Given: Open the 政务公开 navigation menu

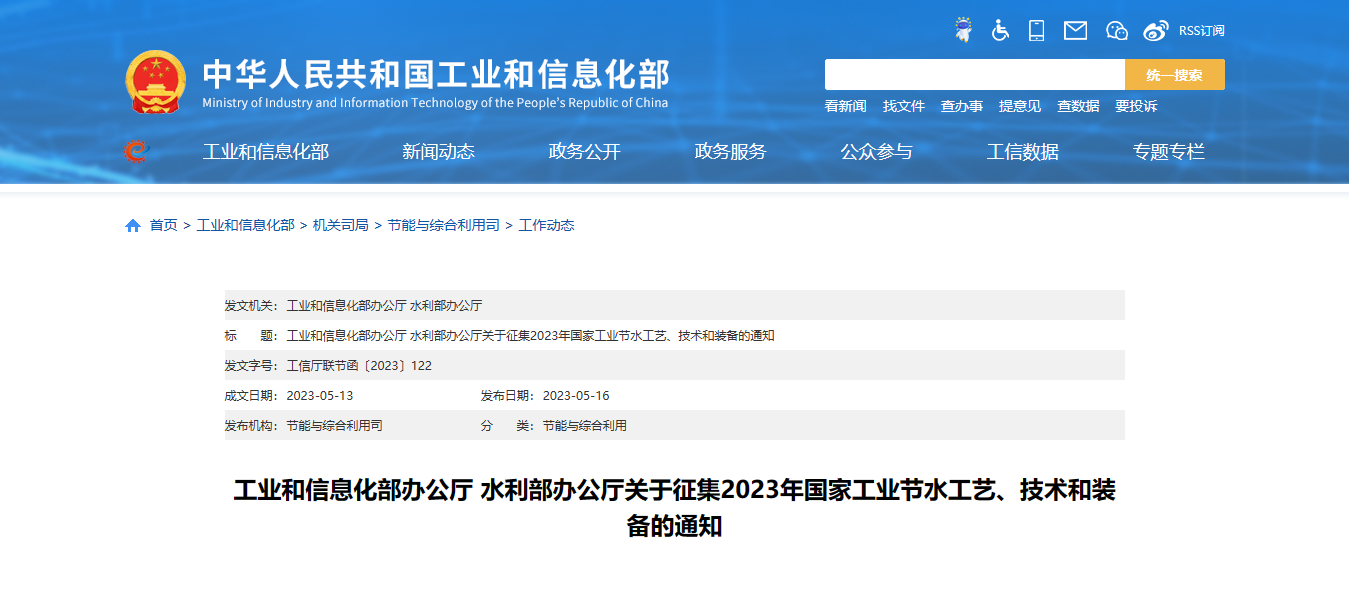Looking at the screenshot, I should coord(584,152).
